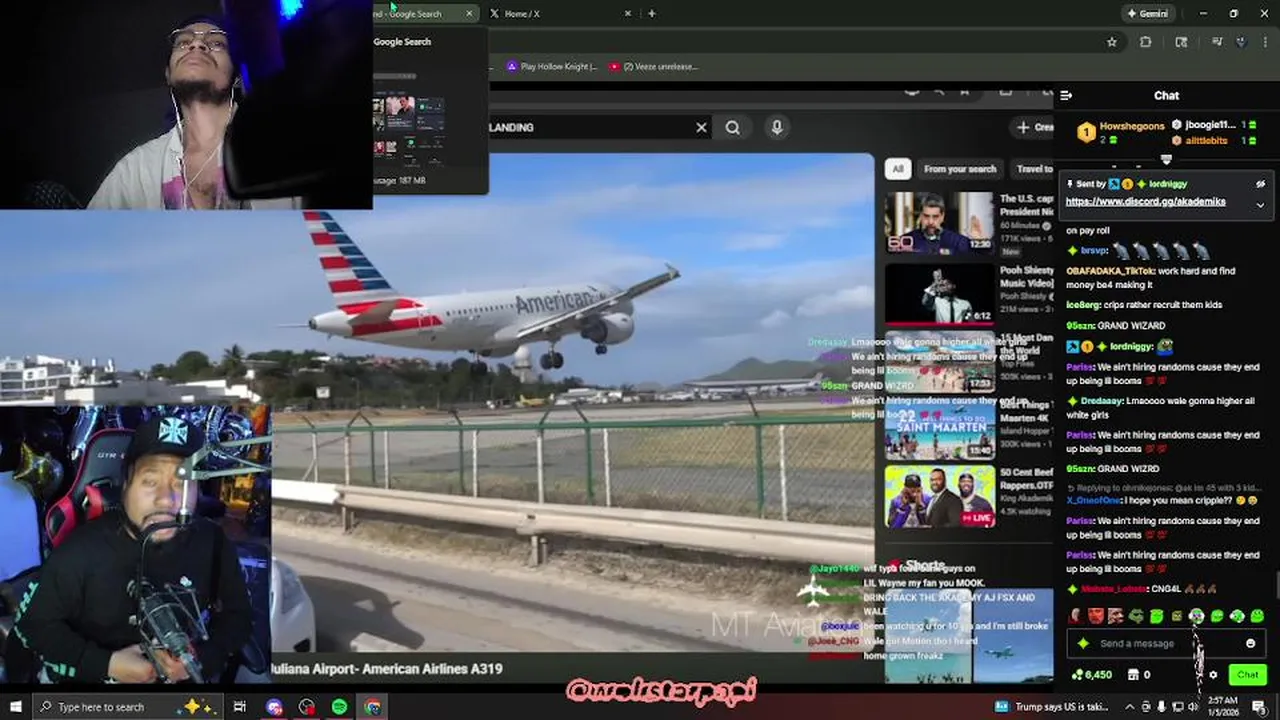The height and width of the screenshot is (720, 1280).
Task: Open Gemini in Chrome
Action: point(1147,14)
